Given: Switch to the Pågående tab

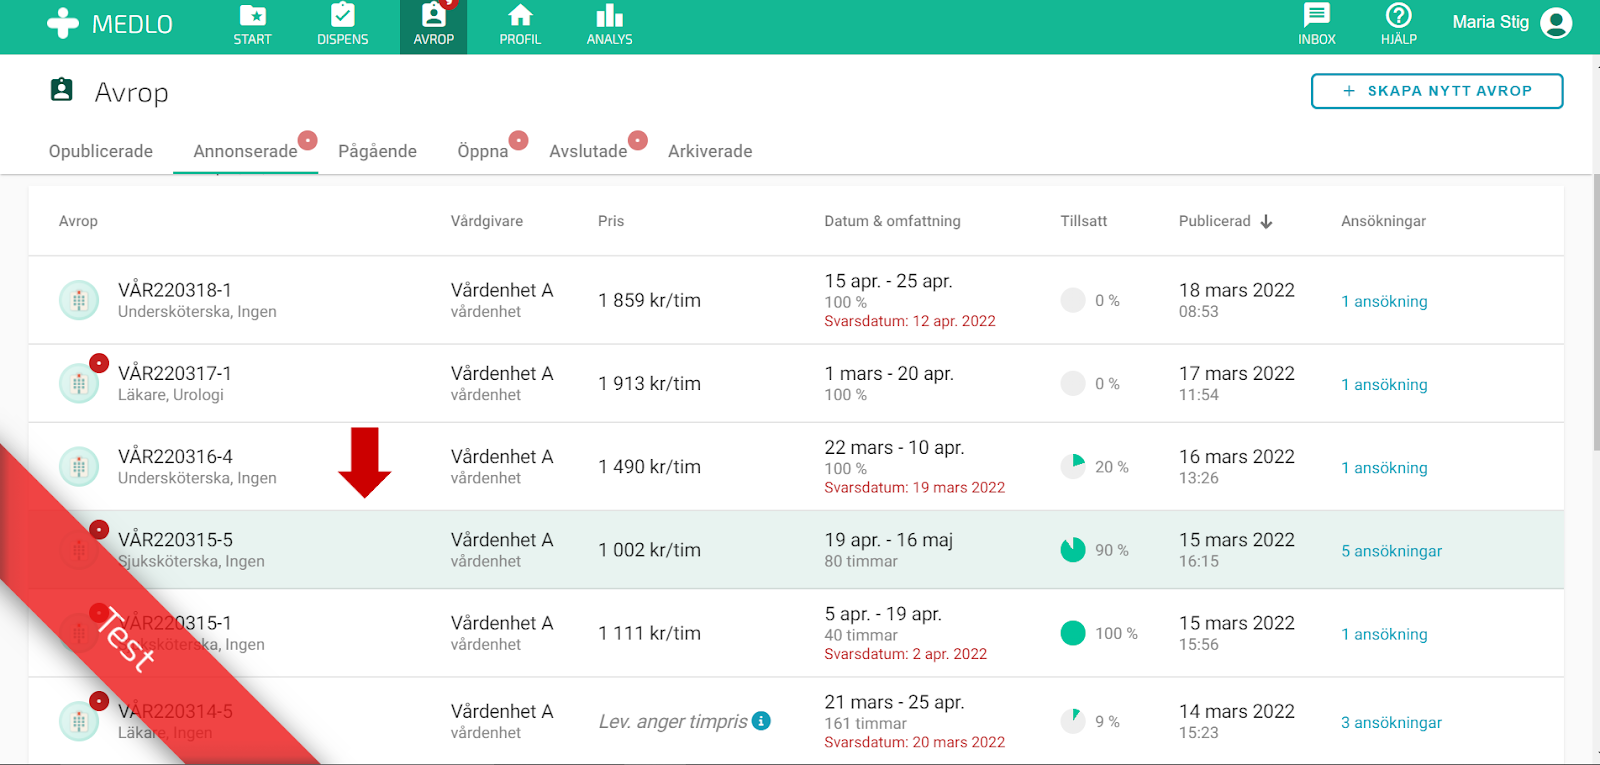Looking at the screenshot, I should (377, 151).
